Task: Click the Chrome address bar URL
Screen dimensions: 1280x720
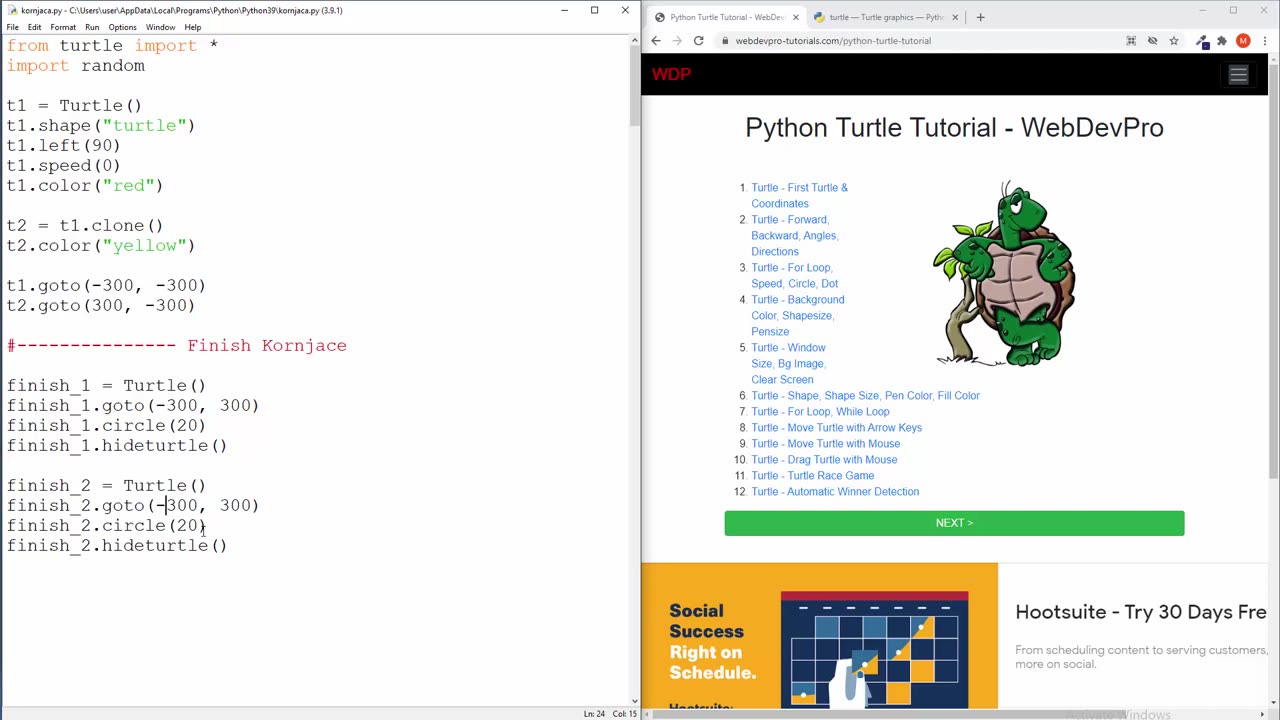Action: [833, 41]
